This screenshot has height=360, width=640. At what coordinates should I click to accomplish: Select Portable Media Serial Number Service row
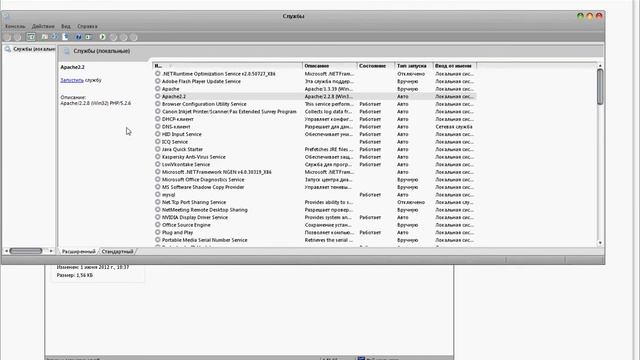pyautogui.click(x=315, y=240)
